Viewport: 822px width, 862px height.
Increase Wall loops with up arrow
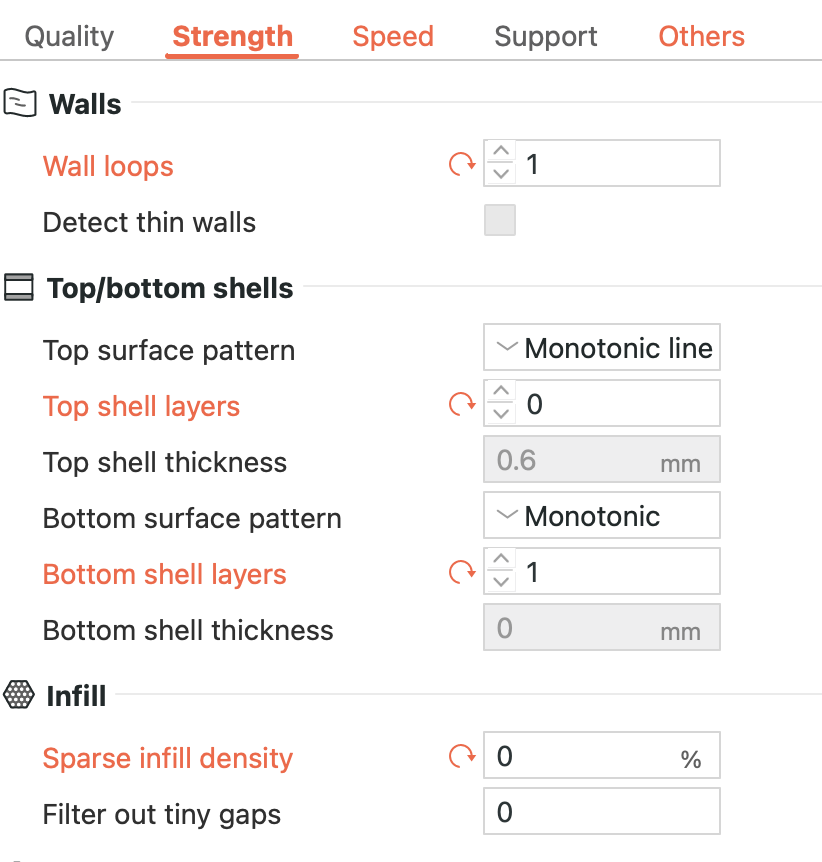501,153
